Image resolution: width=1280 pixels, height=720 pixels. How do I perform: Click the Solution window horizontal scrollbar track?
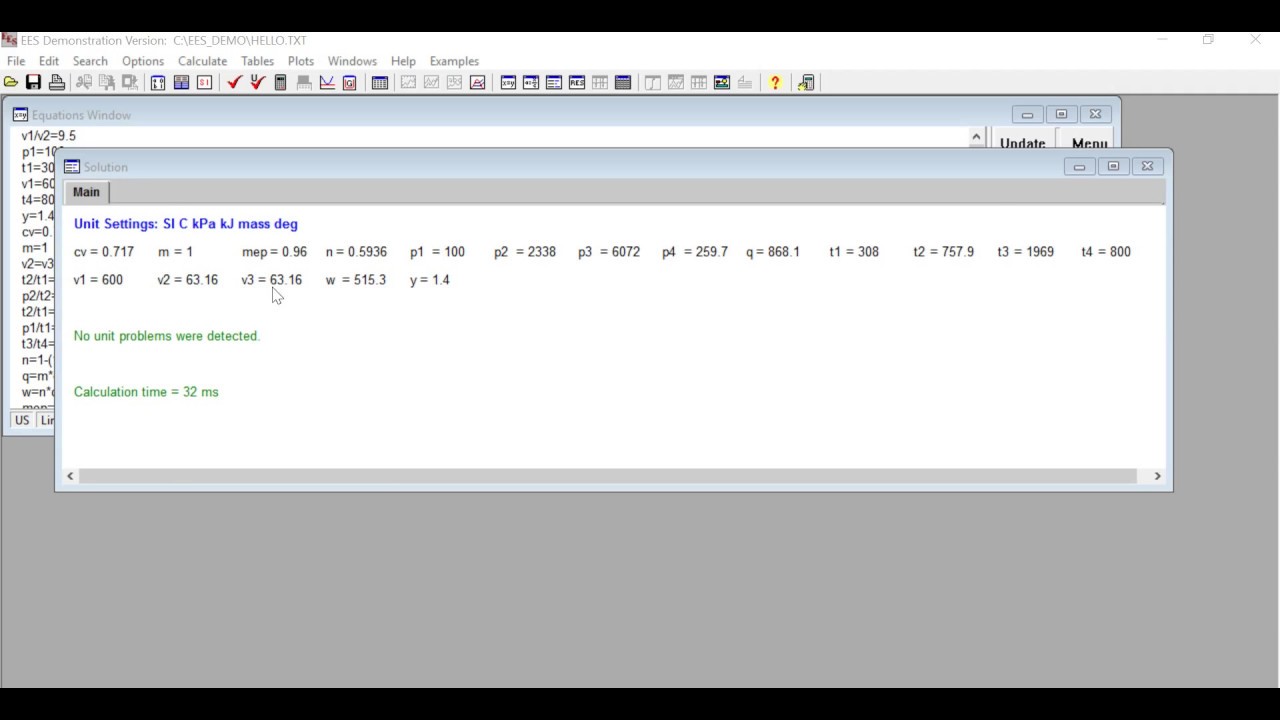[608, 476]
